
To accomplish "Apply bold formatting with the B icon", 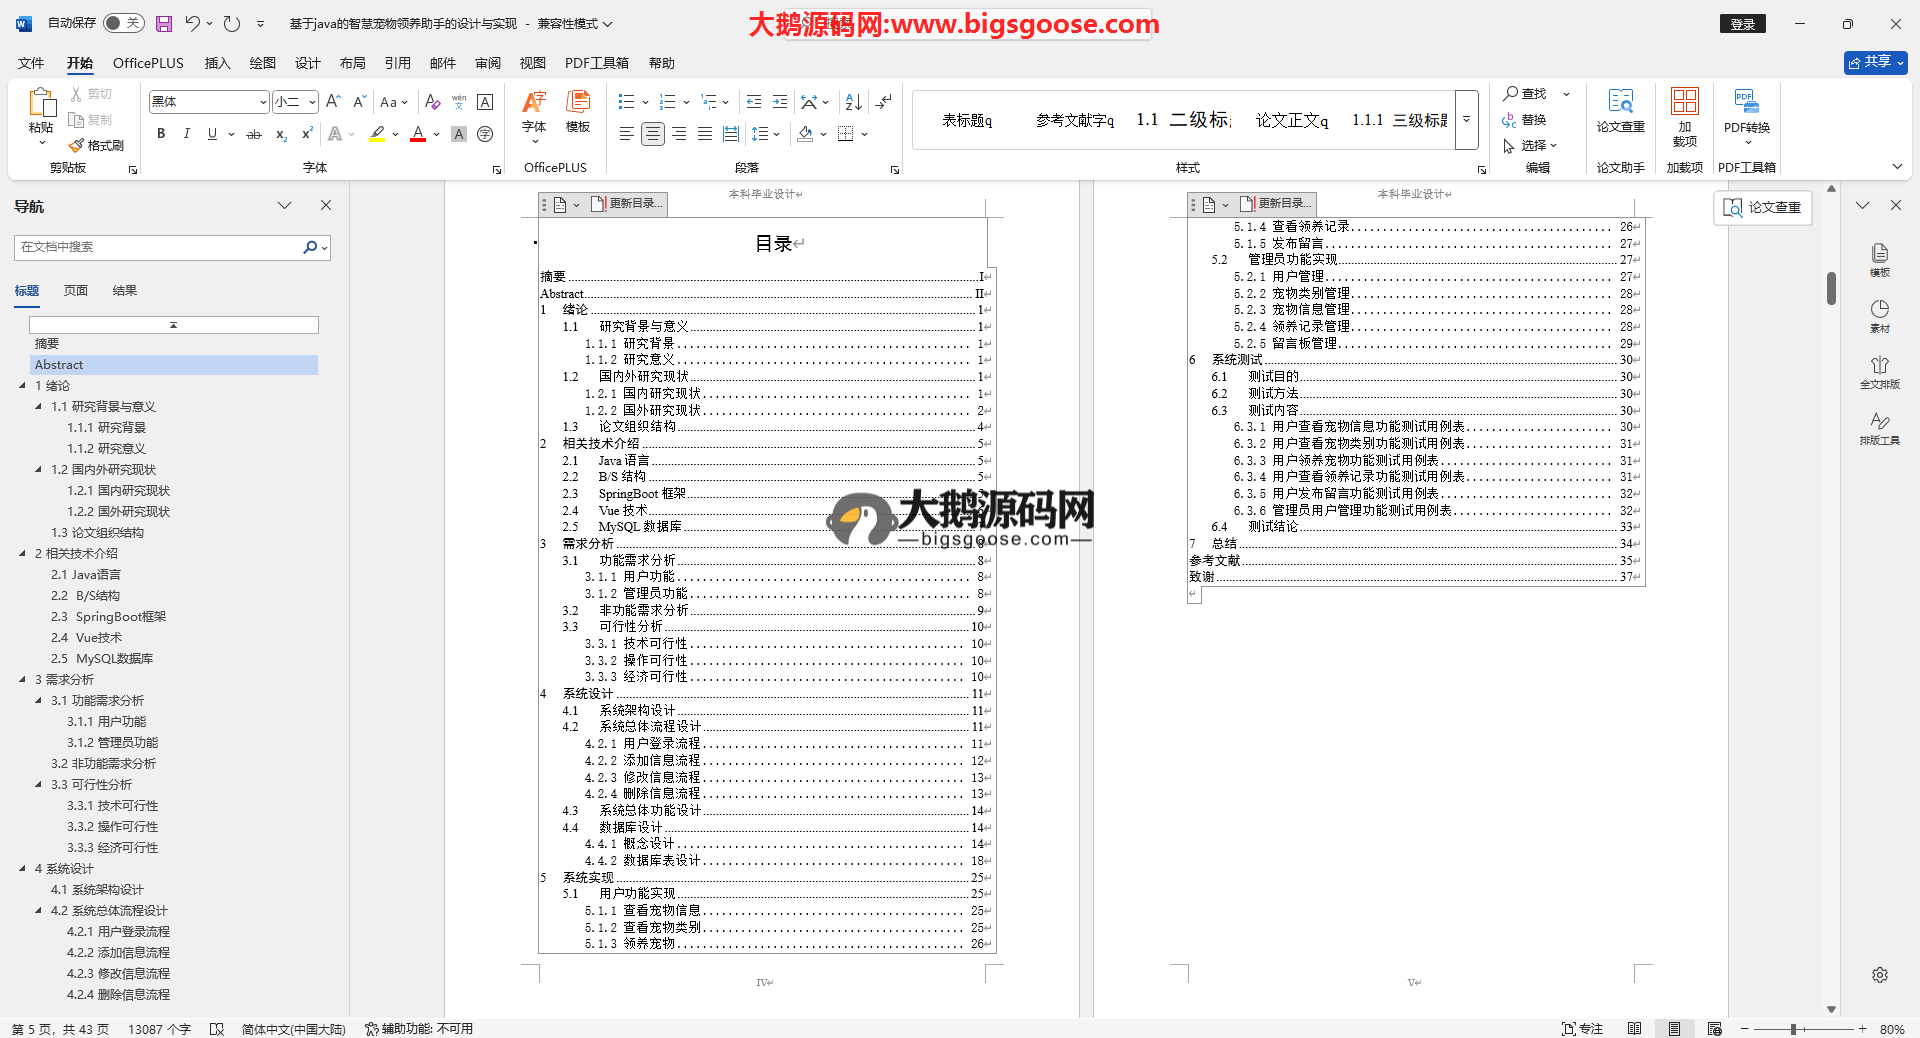I will click(161, 134).
